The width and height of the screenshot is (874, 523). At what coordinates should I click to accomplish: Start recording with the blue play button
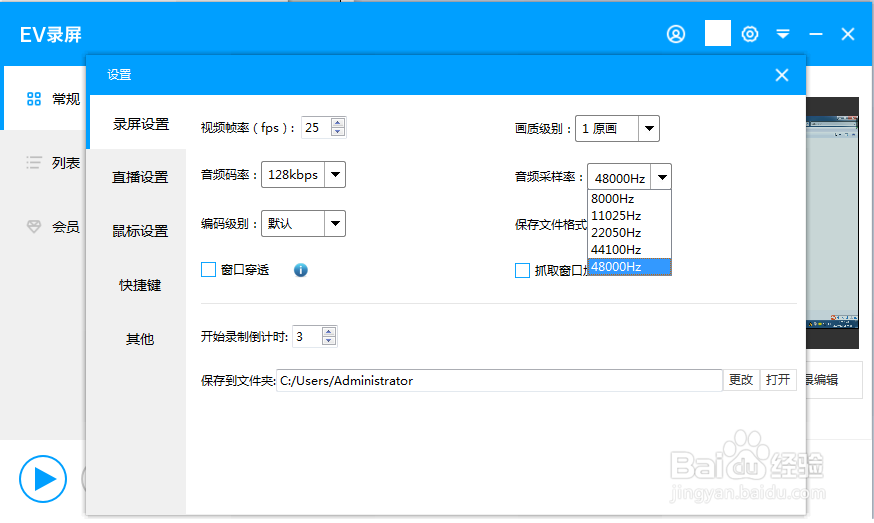coord(43,479)
